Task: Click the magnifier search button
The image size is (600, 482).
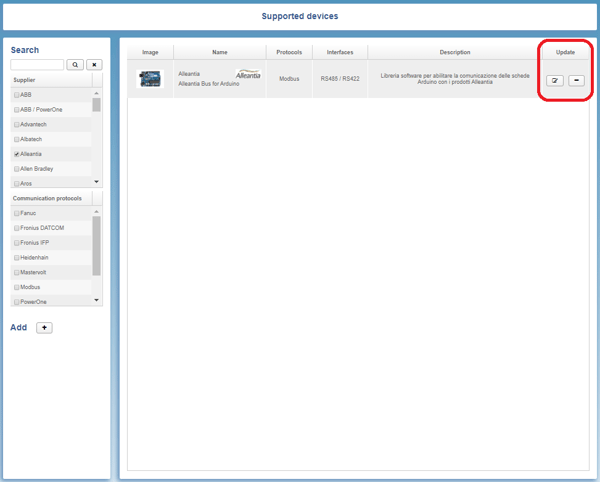Action: click(x=75, y=65)
